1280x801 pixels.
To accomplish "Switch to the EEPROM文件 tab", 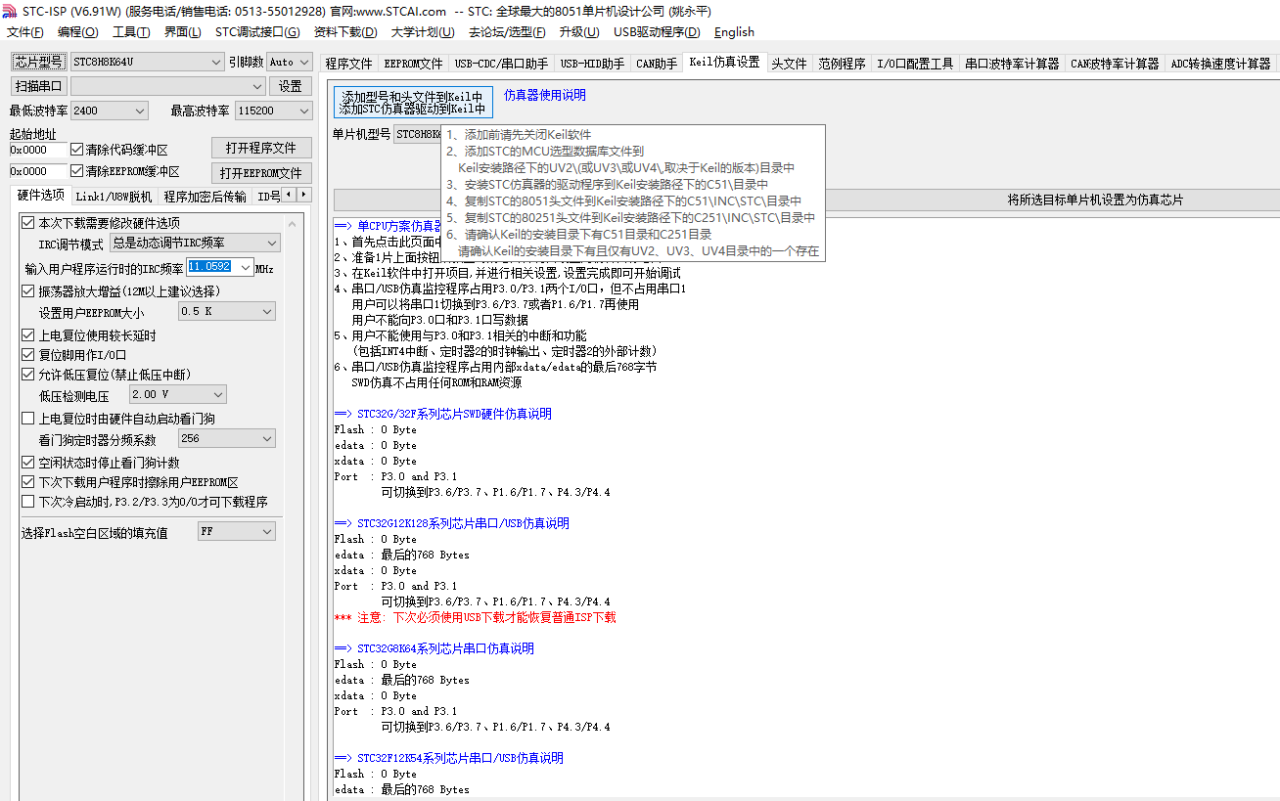I will click(415, 62).
